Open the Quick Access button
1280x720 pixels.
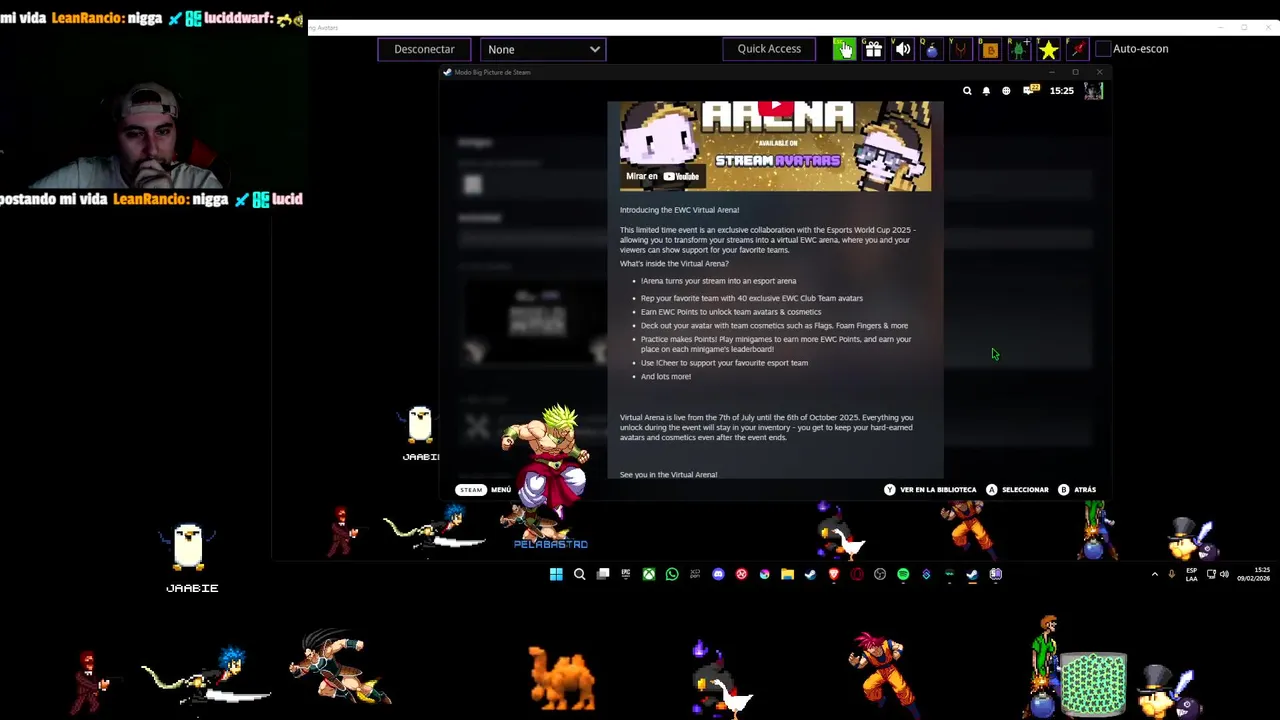coord(769,49)
